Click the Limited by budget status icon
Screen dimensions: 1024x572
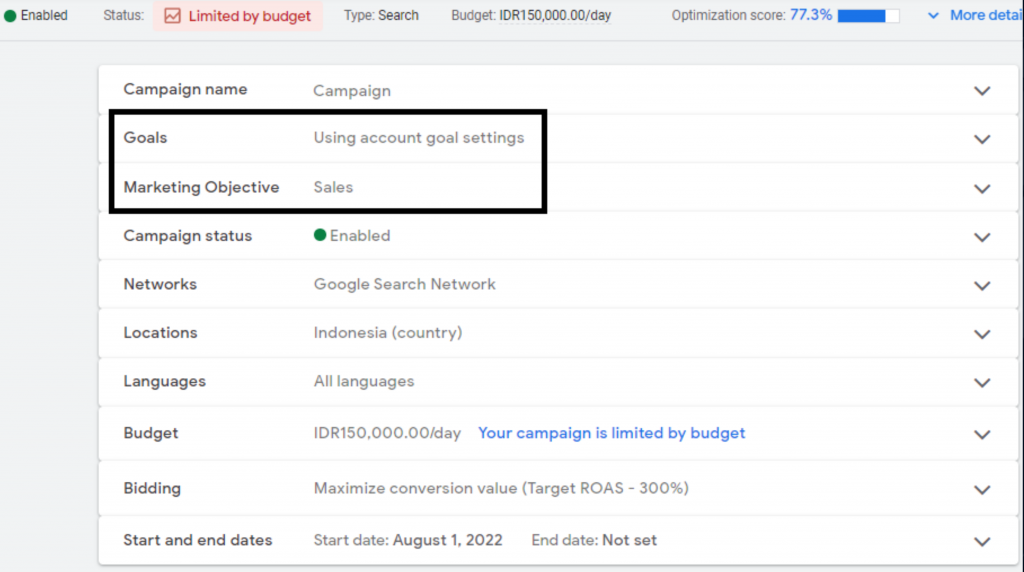pos(171,16)
